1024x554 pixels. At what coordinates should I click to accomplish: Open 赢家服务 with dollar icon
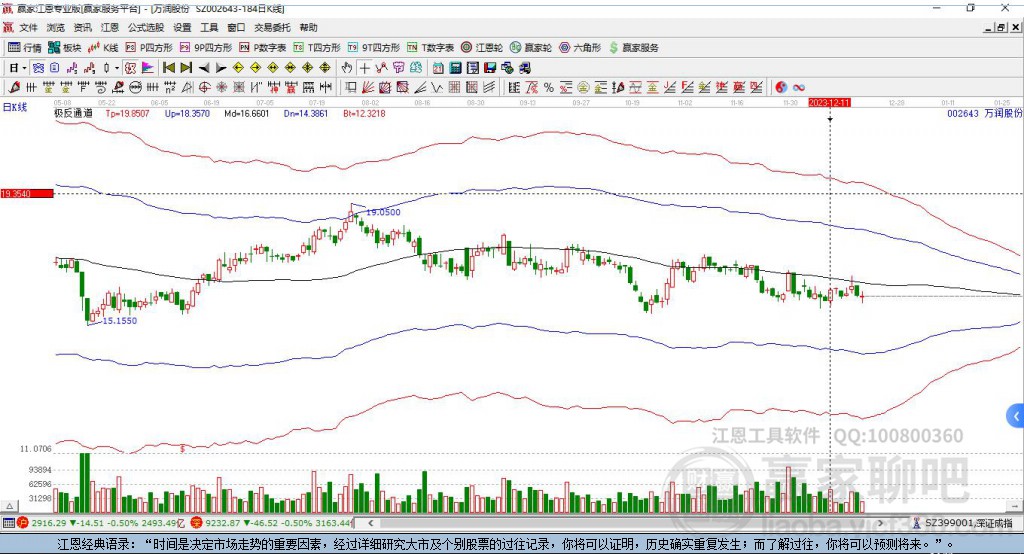pos(633,48)
